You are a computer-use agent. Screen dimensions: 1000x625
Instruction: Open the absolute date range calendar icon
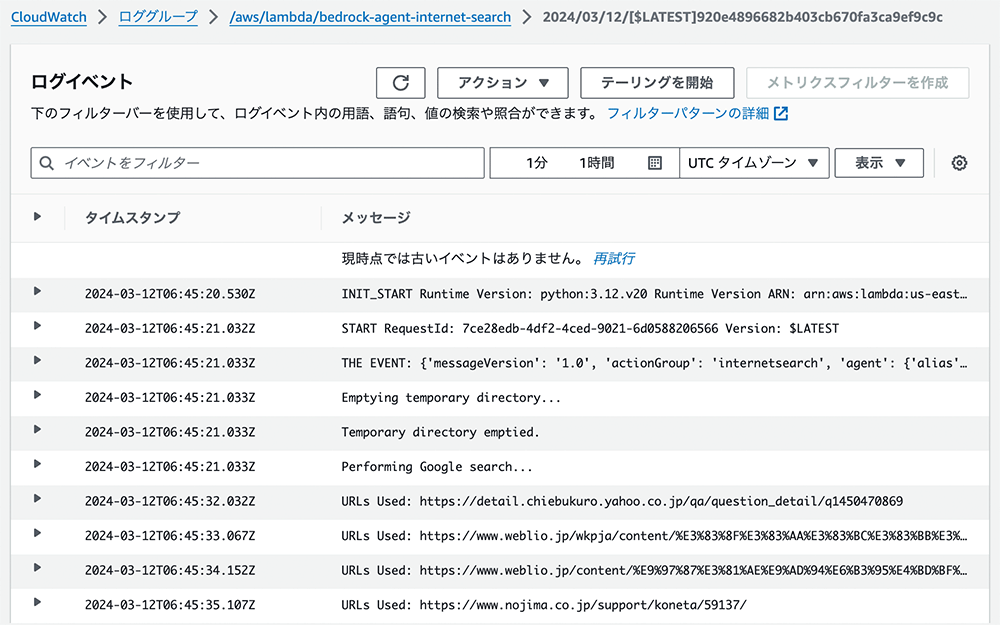(x=654, y=163)
